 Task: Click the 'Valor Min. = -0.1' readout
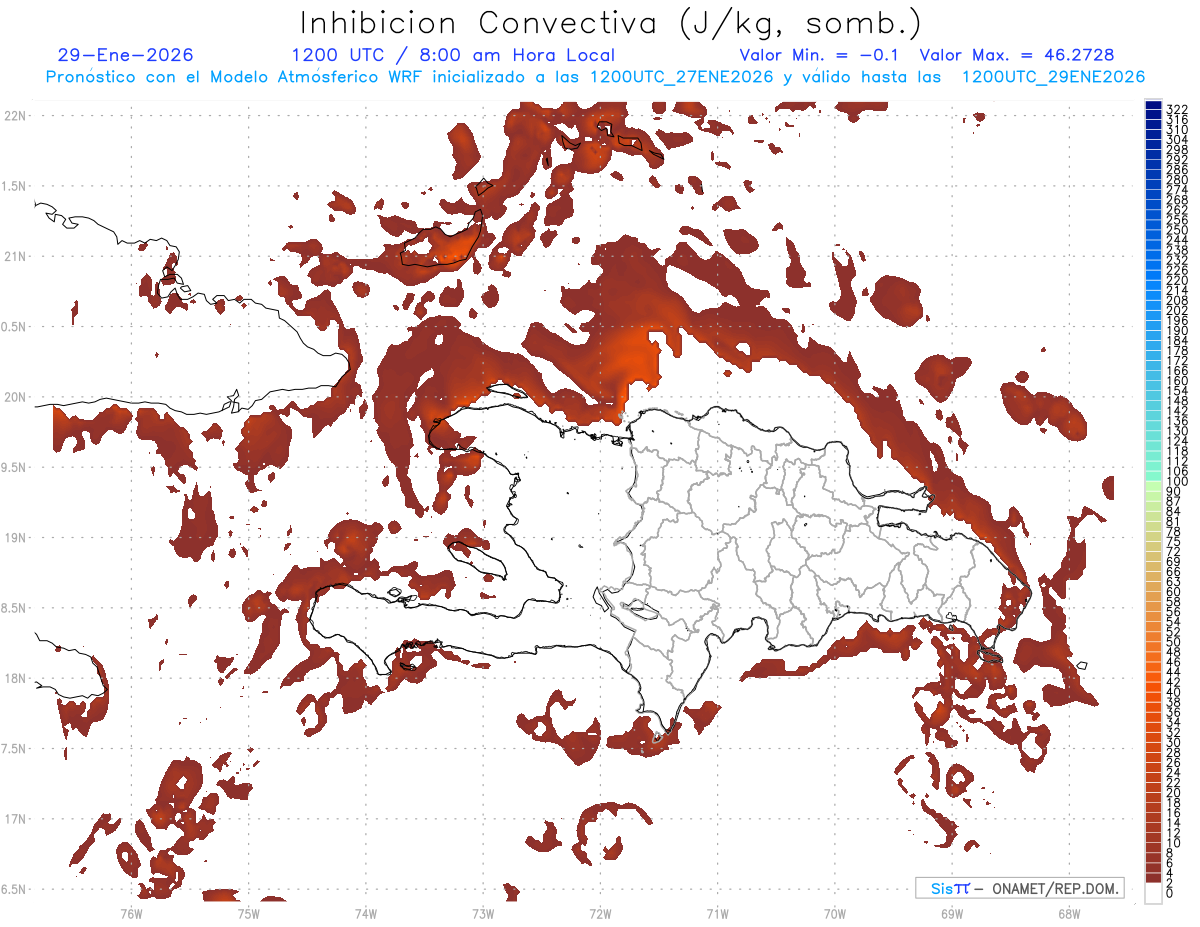[819, 55]
